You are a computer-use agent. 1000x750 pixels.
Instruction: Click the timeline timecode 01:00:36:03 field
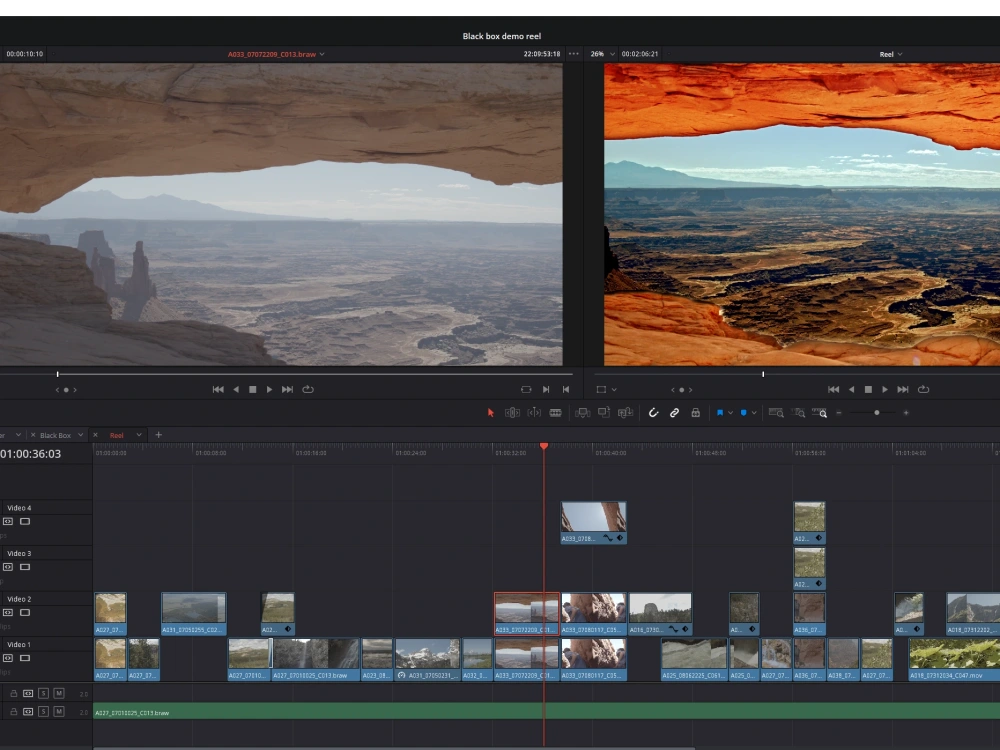(31, 454)
